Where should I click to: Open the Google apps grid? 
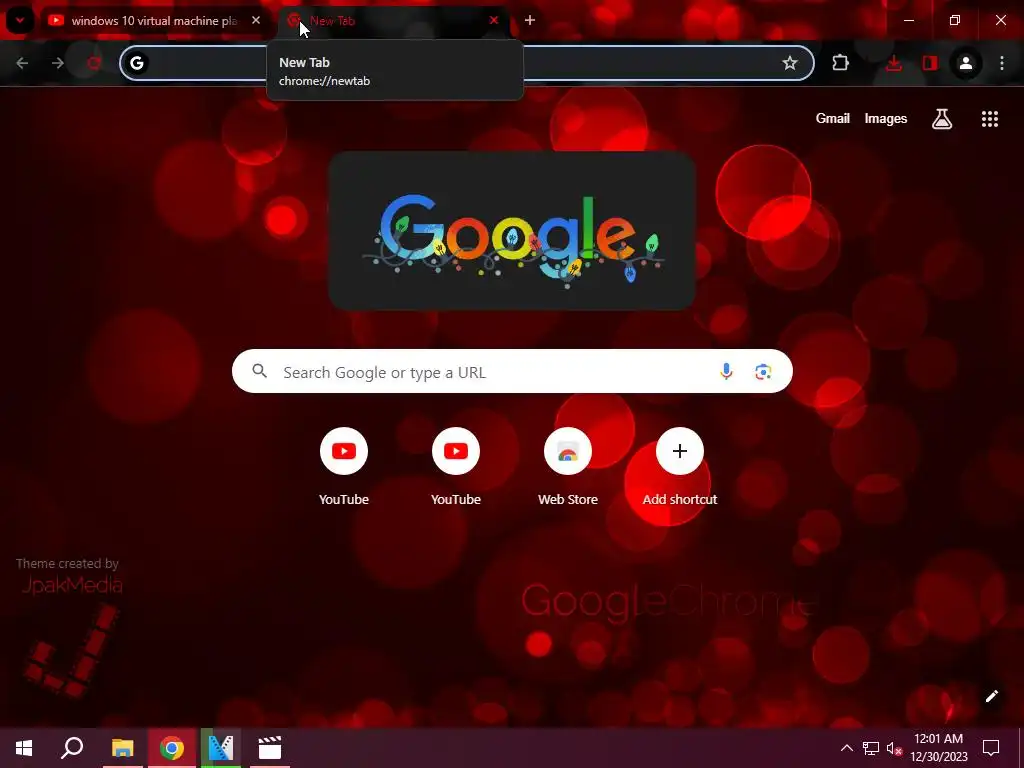(990, 119)
